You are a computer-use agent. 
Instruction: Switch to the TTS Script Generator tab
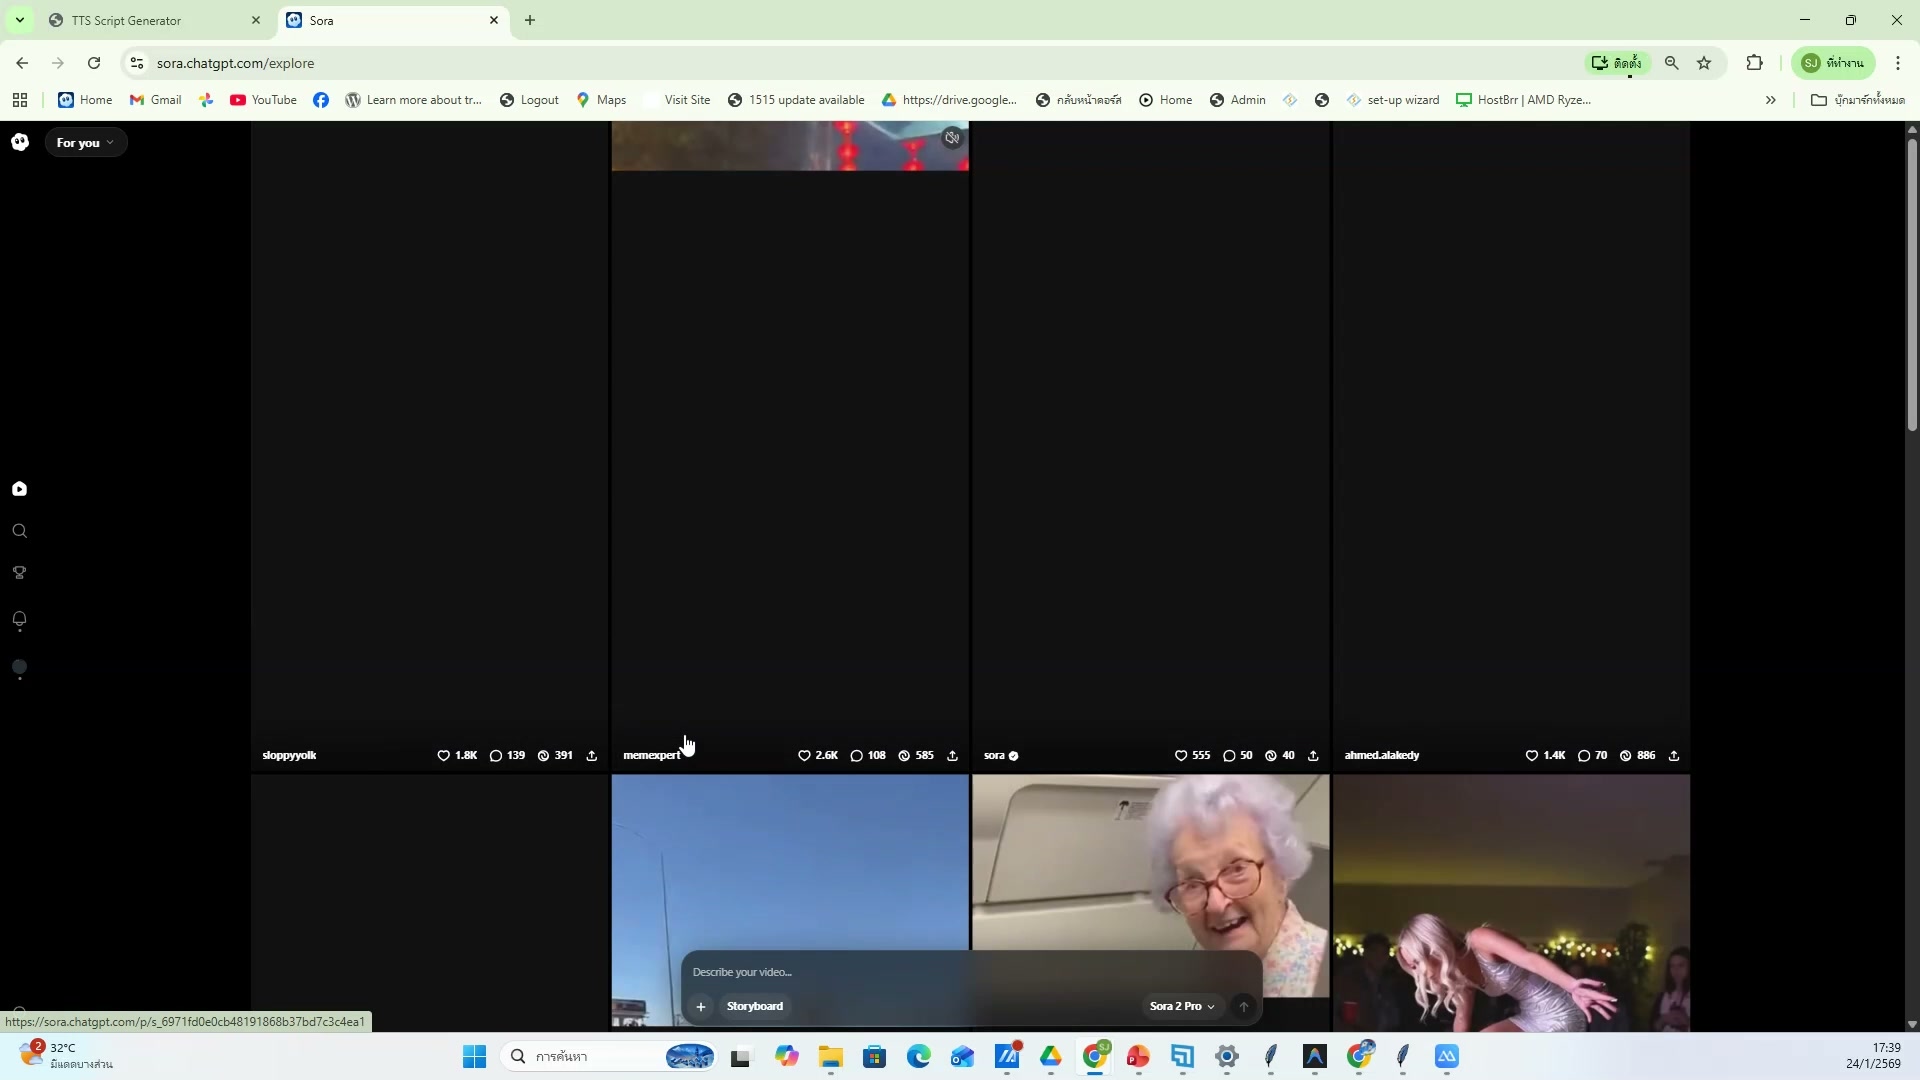(x=127, y=20)
